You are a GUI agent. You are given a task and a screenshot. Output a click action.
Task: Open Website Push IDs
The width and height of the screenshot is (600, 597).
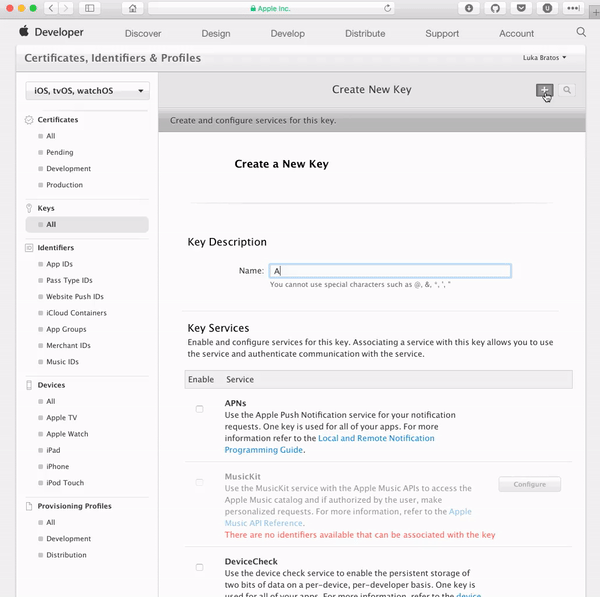[x=75, y=297]
